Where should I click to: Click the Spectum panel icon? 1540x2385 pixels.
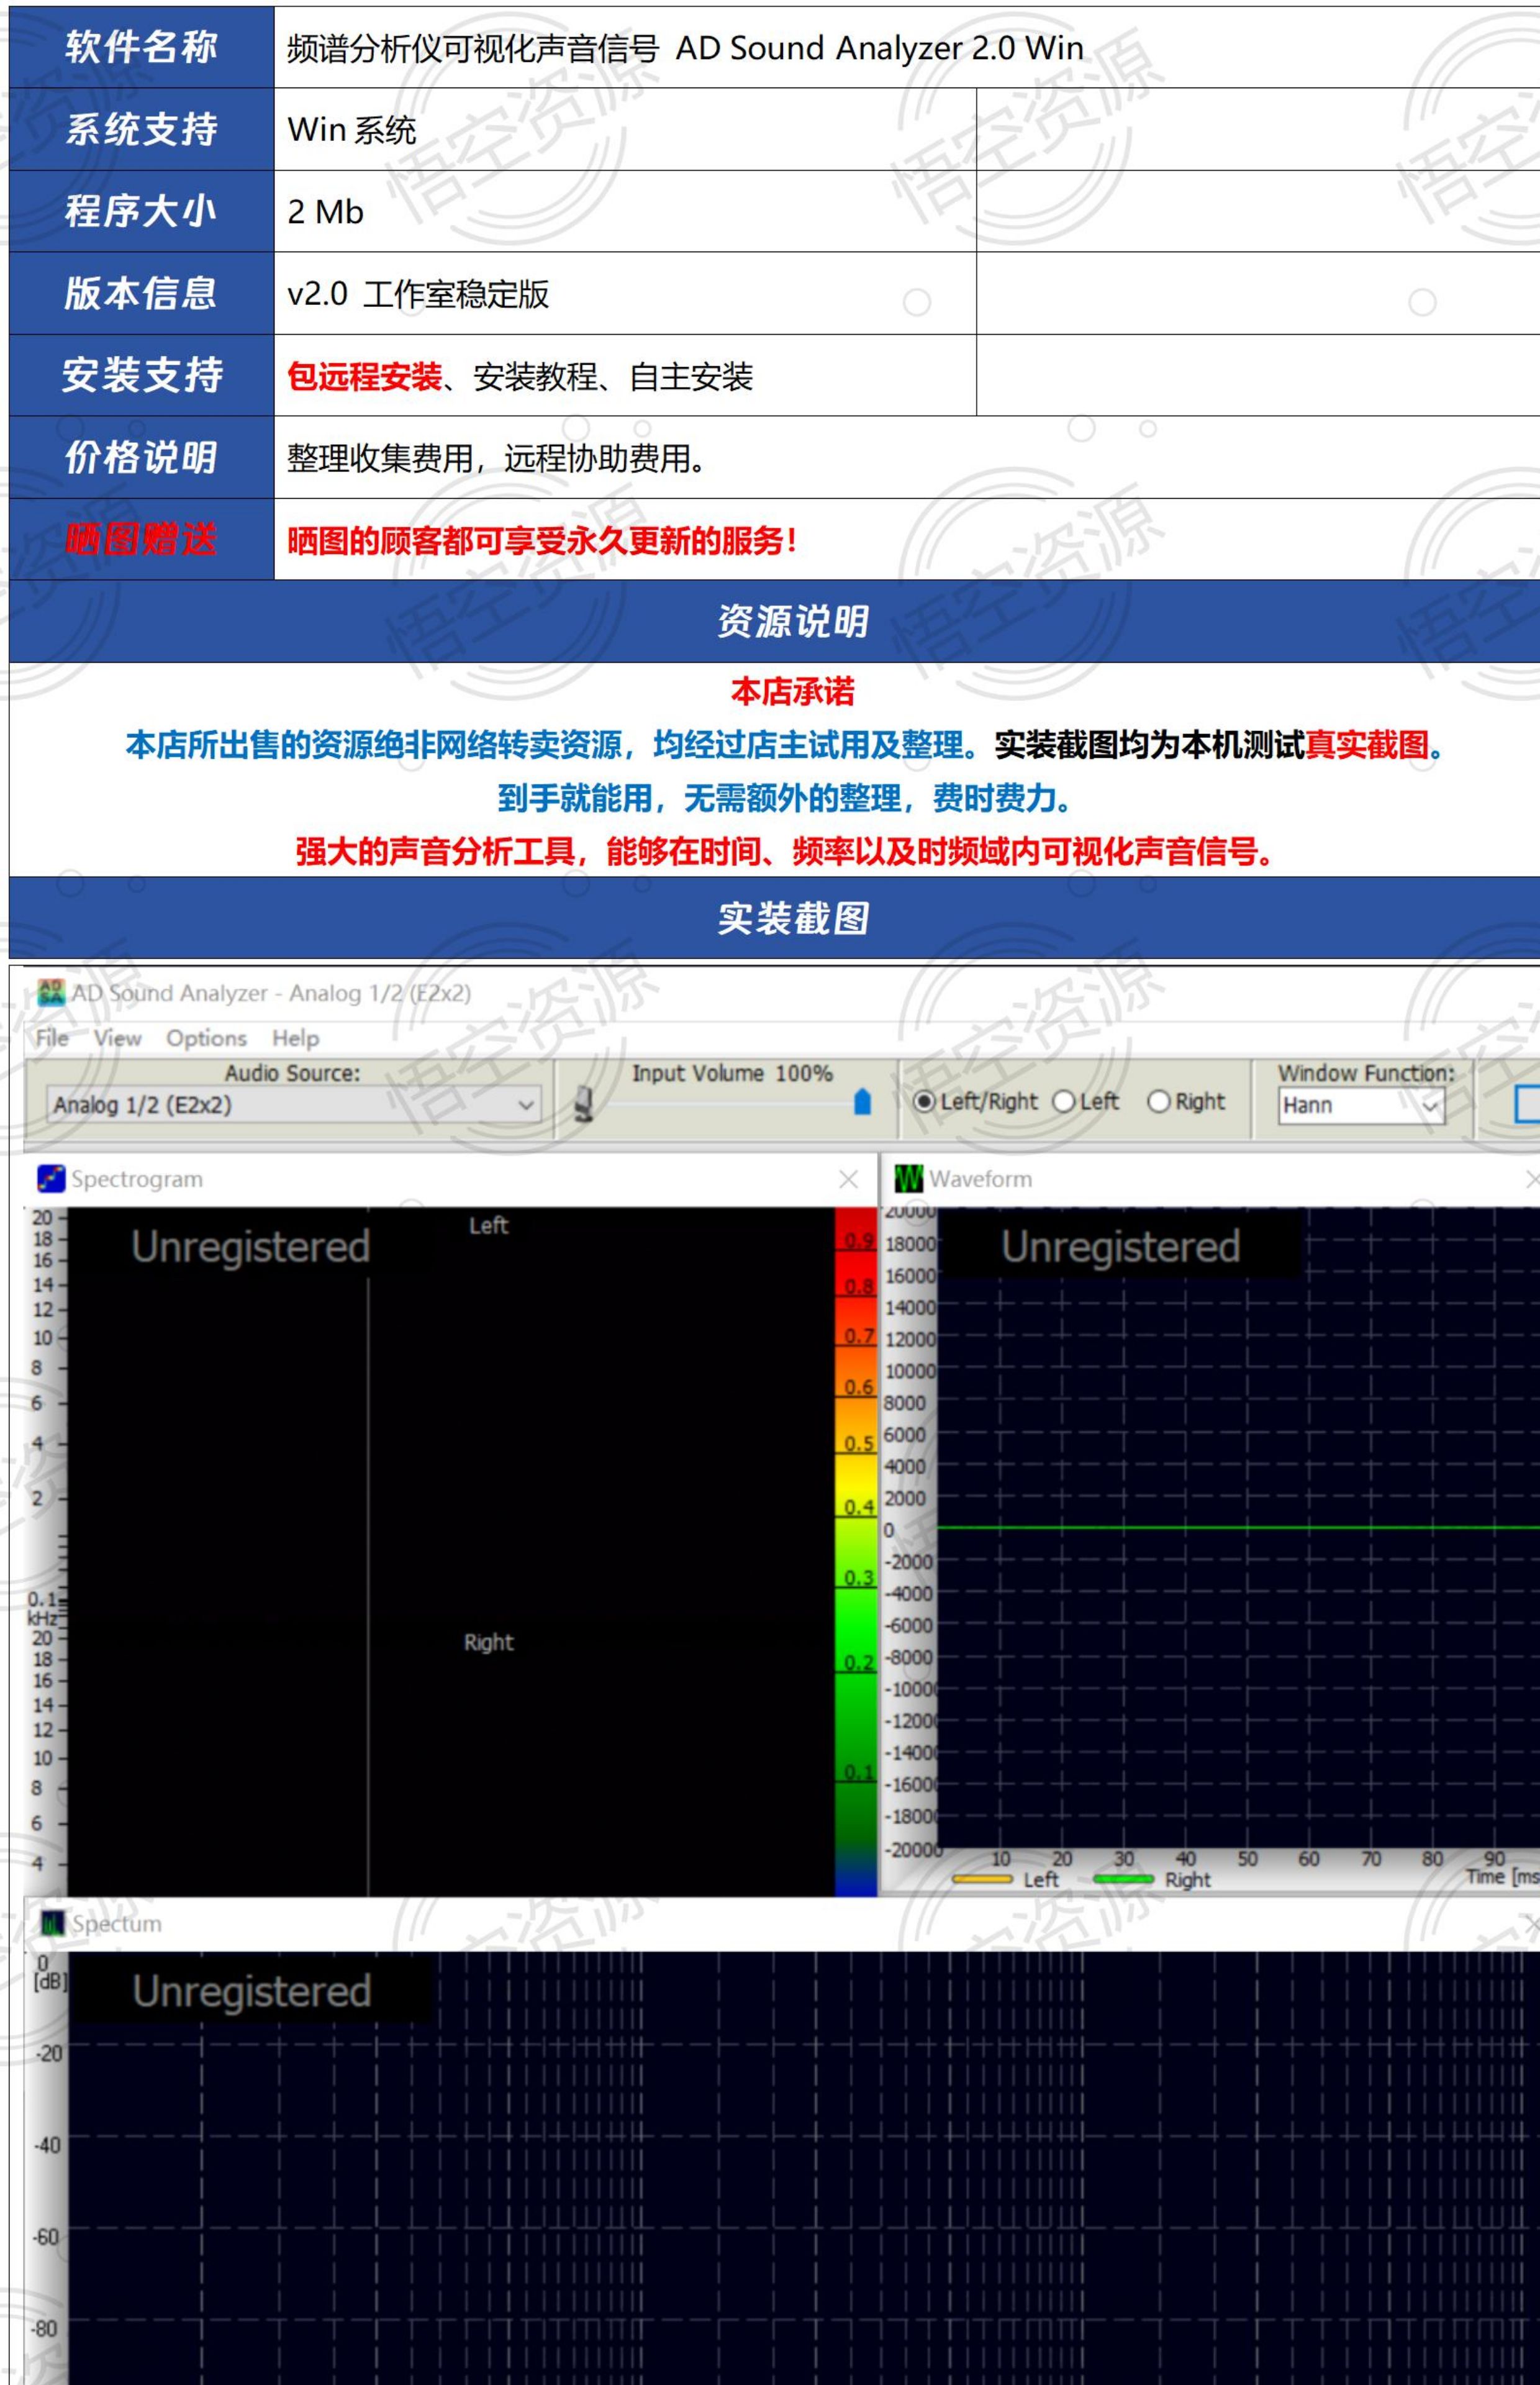tap(52, 1923)
